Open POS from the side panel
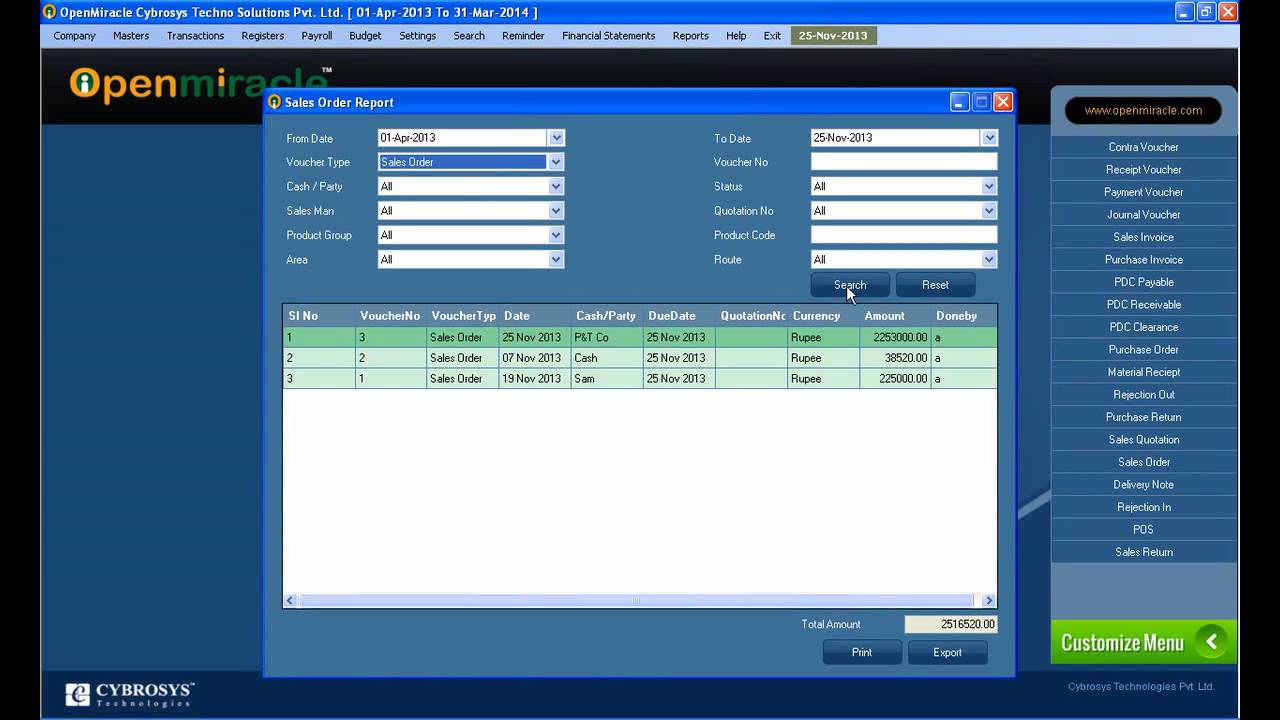 1143,530
